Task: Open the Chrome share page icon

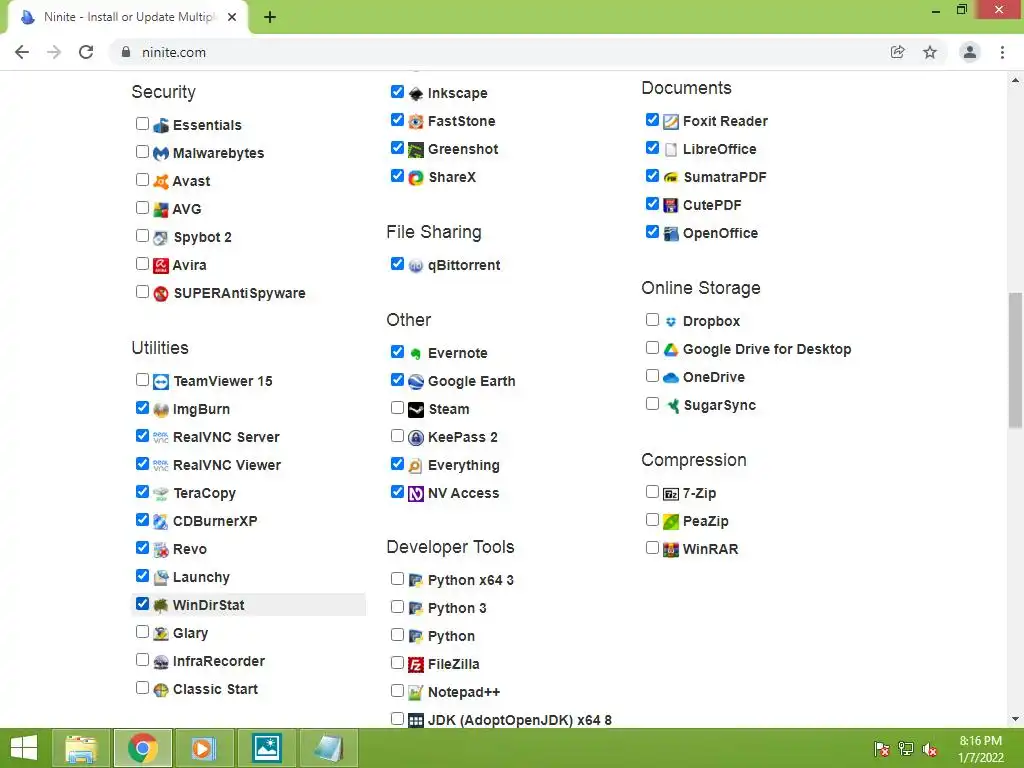Action: 898,52
